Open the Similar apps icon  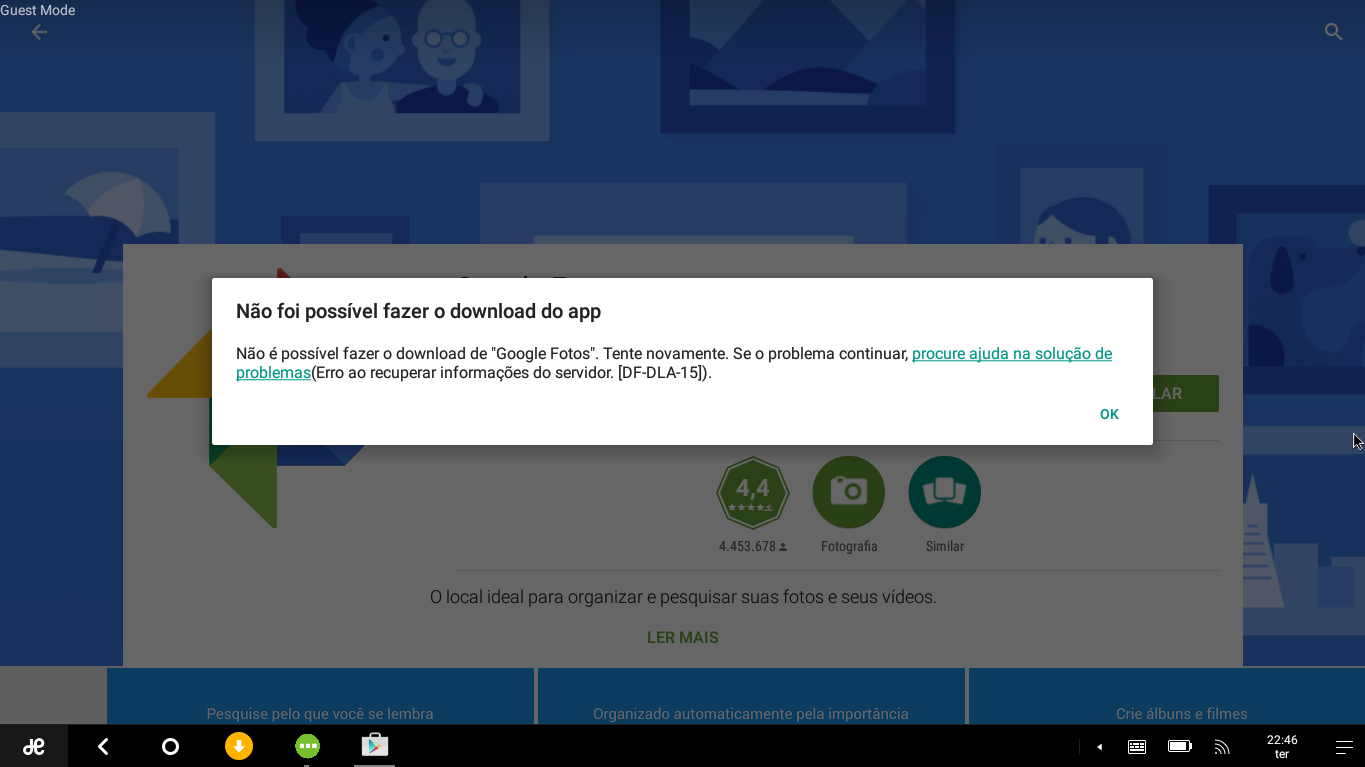(x=945, y=492)
